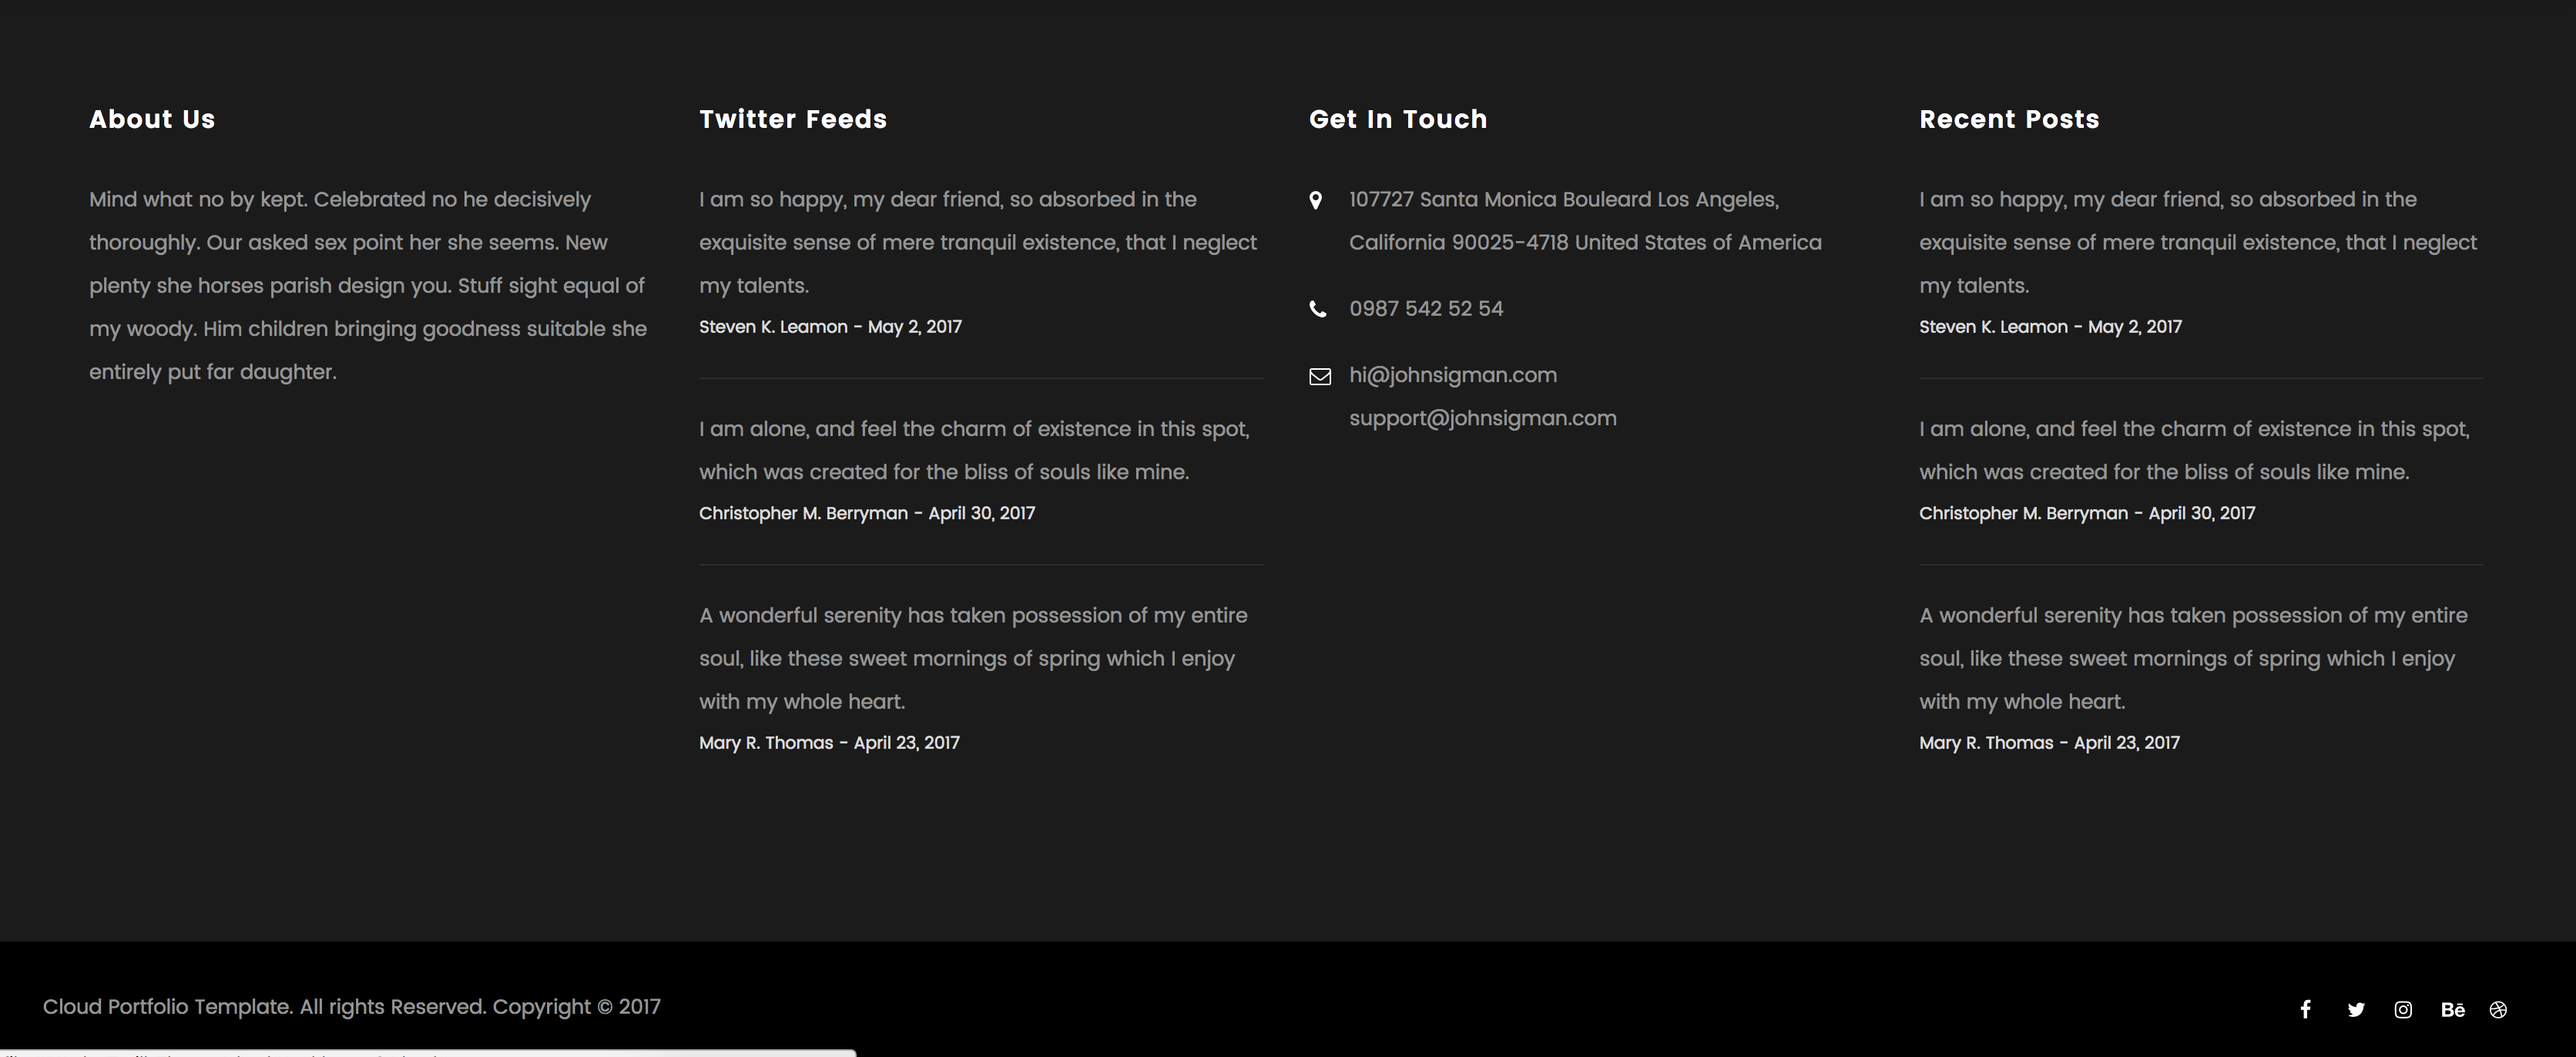Email hi@johnsigman.com
2576x1057 pixels.
tap(1452, 375)
